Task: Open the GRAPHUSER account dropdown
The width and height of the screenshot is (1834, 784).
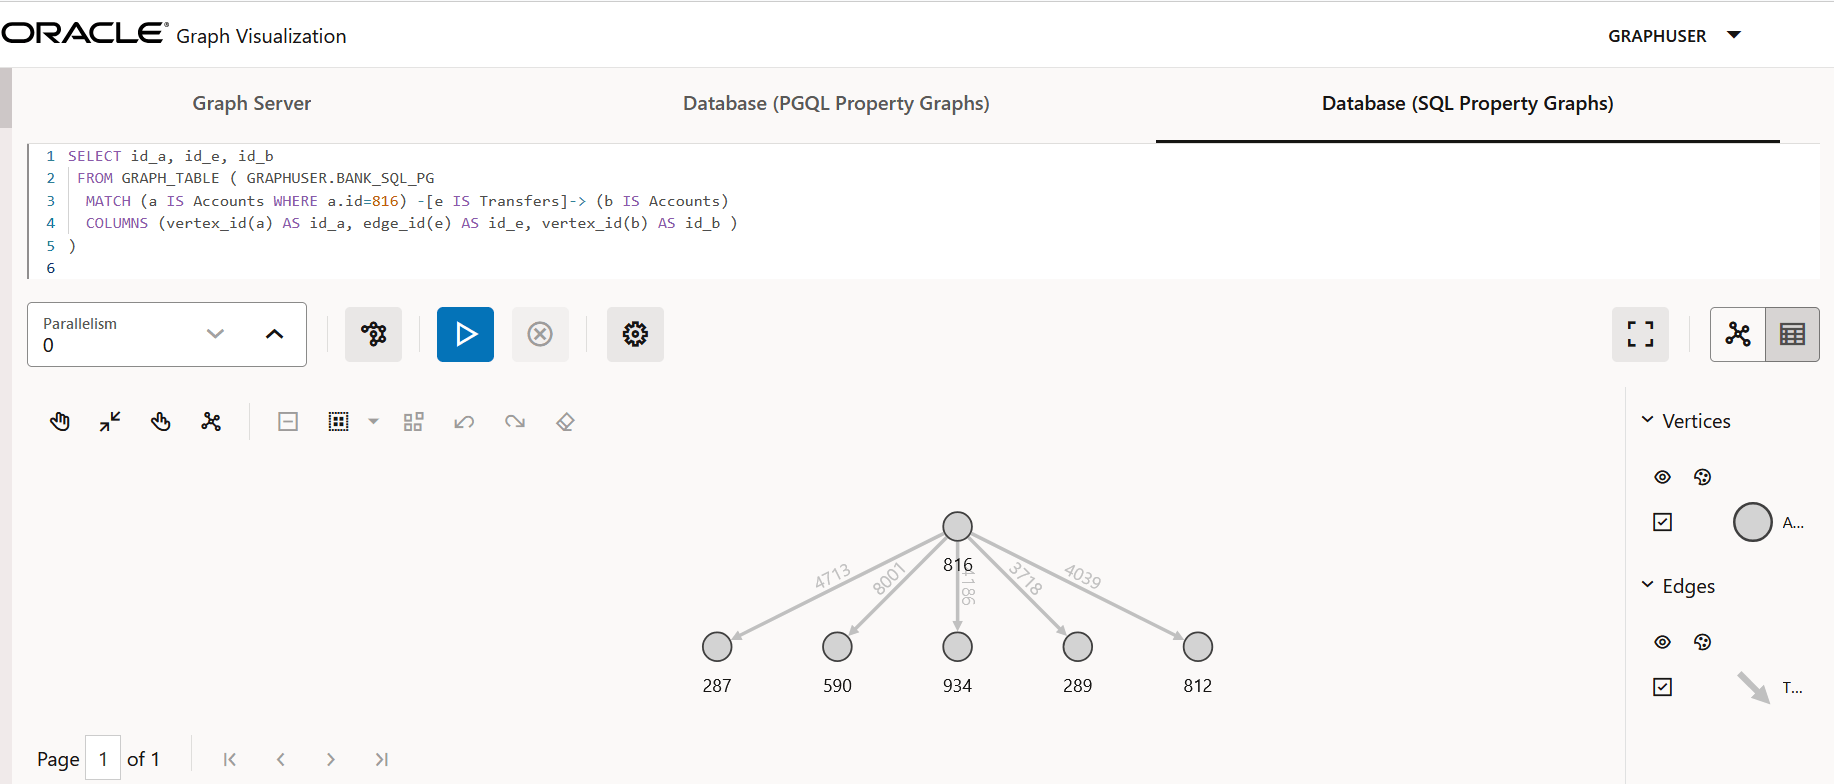Action: [x=1734, y=36]
